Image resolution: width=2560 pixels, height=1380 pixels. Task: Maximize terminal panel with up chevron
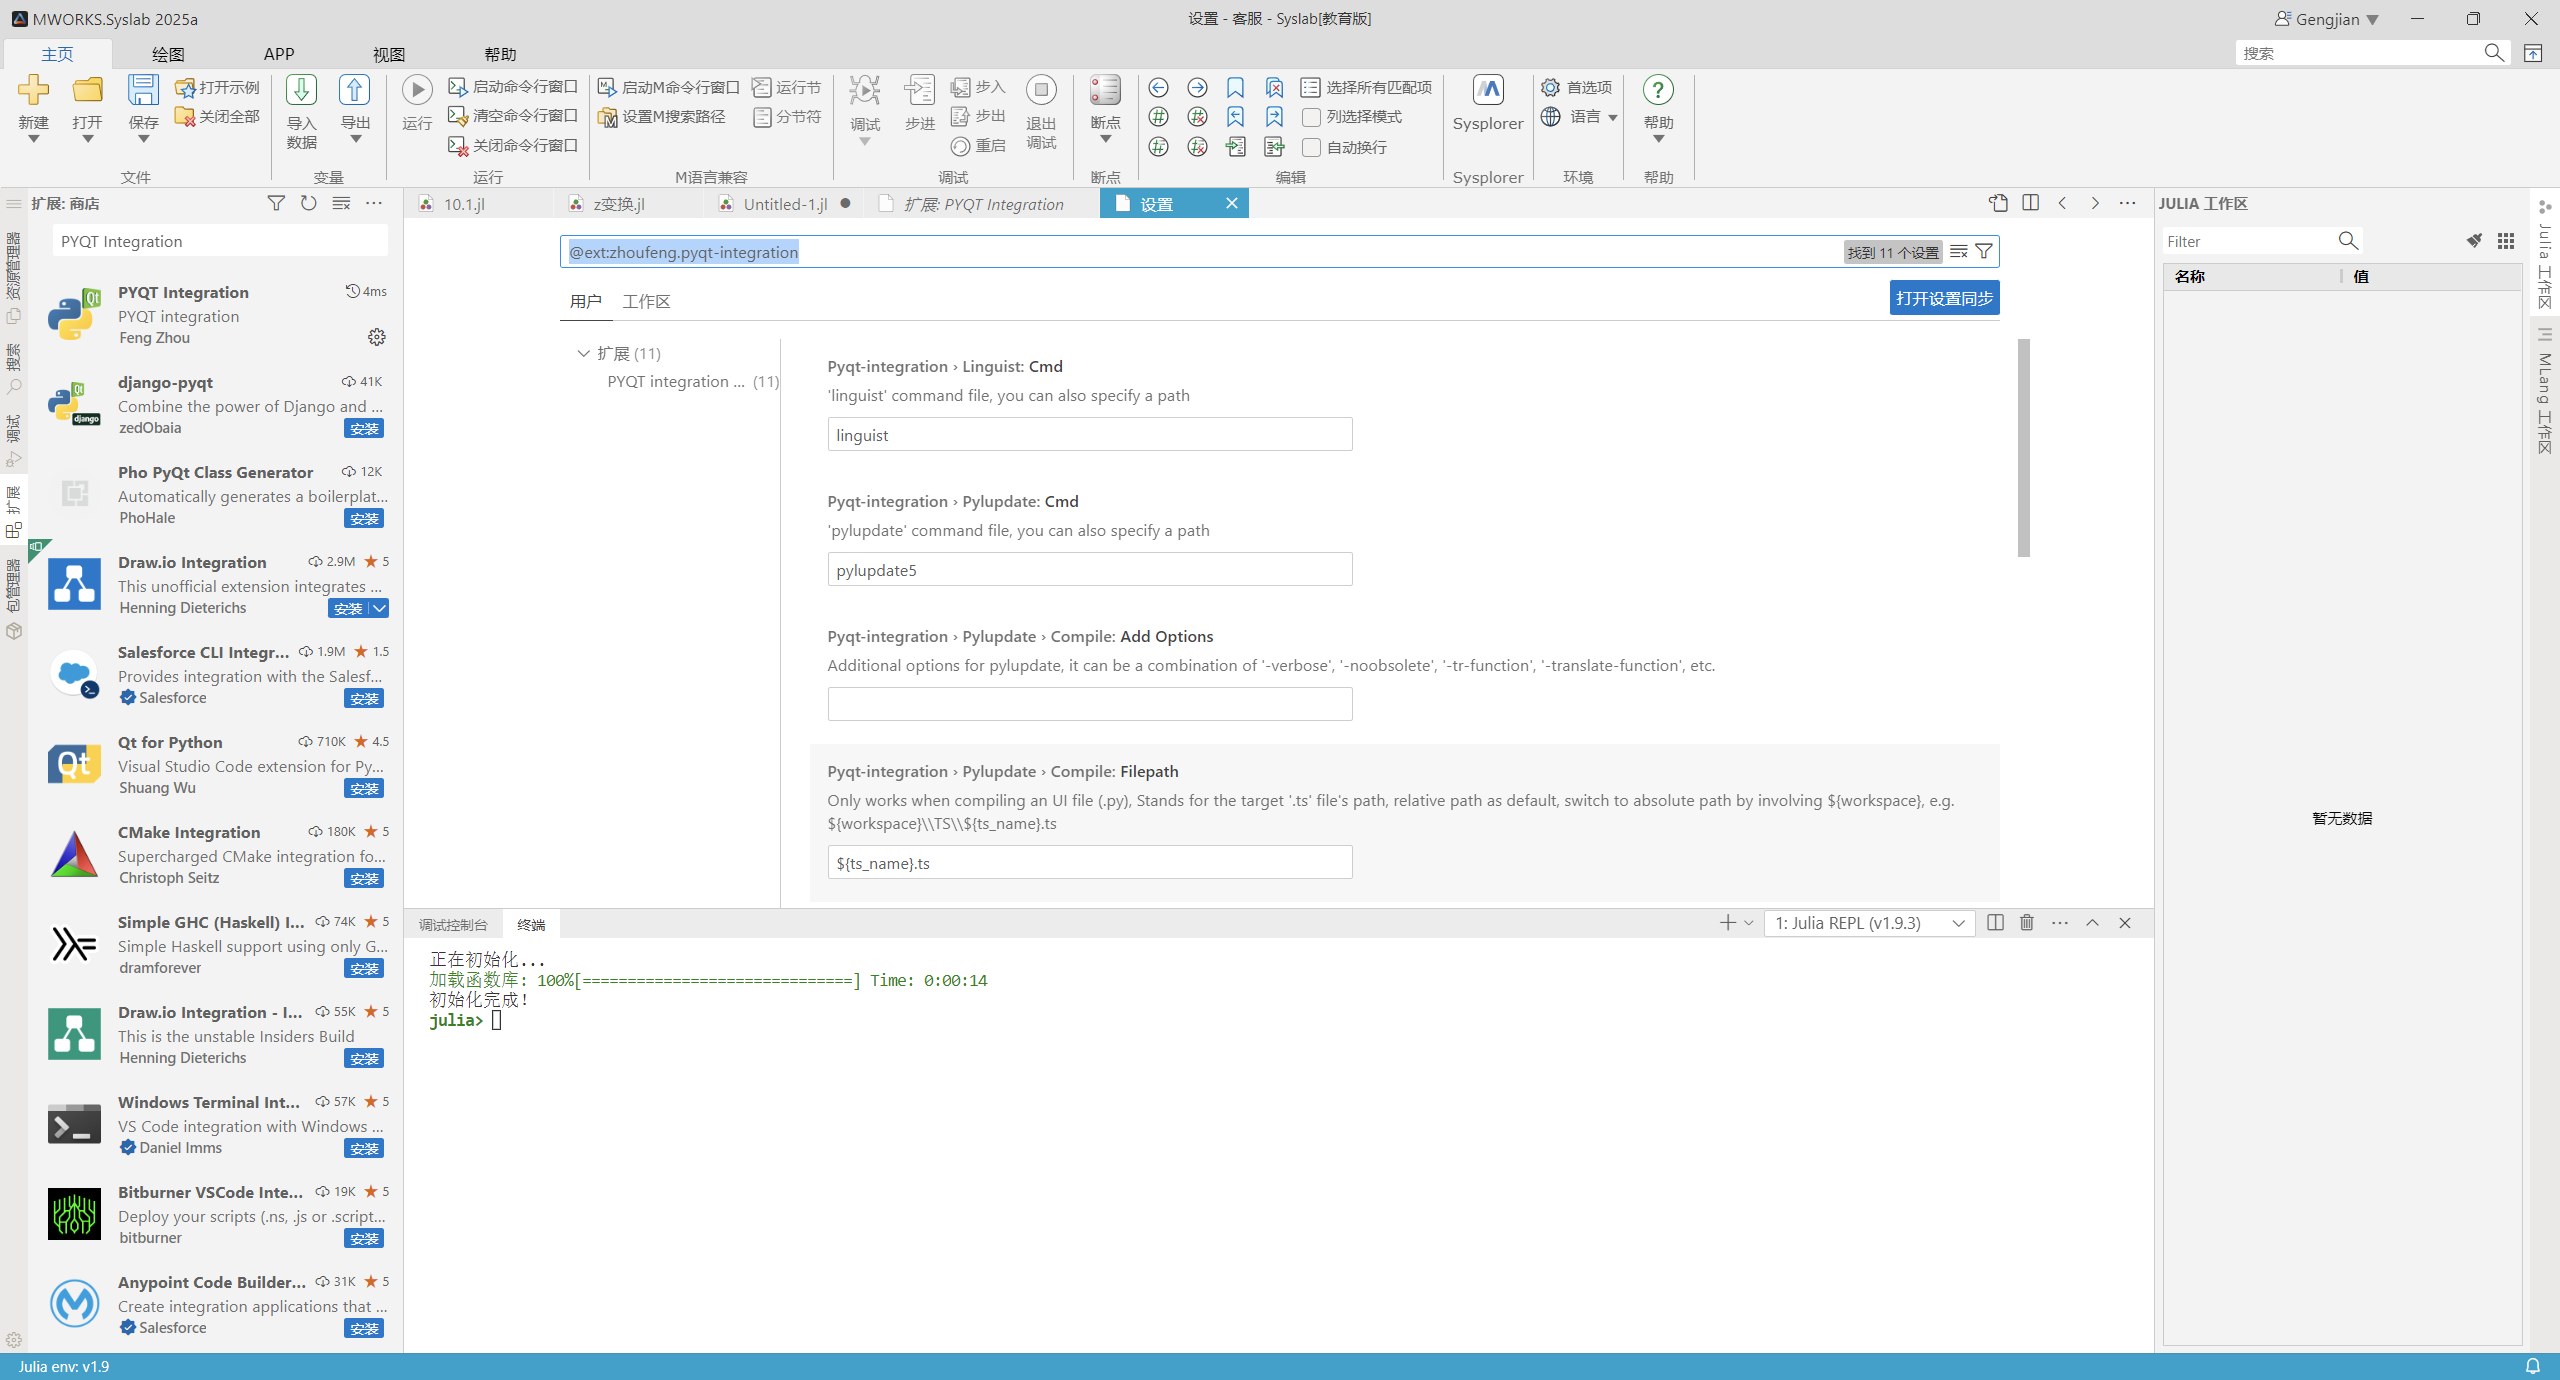[2092, 923]
